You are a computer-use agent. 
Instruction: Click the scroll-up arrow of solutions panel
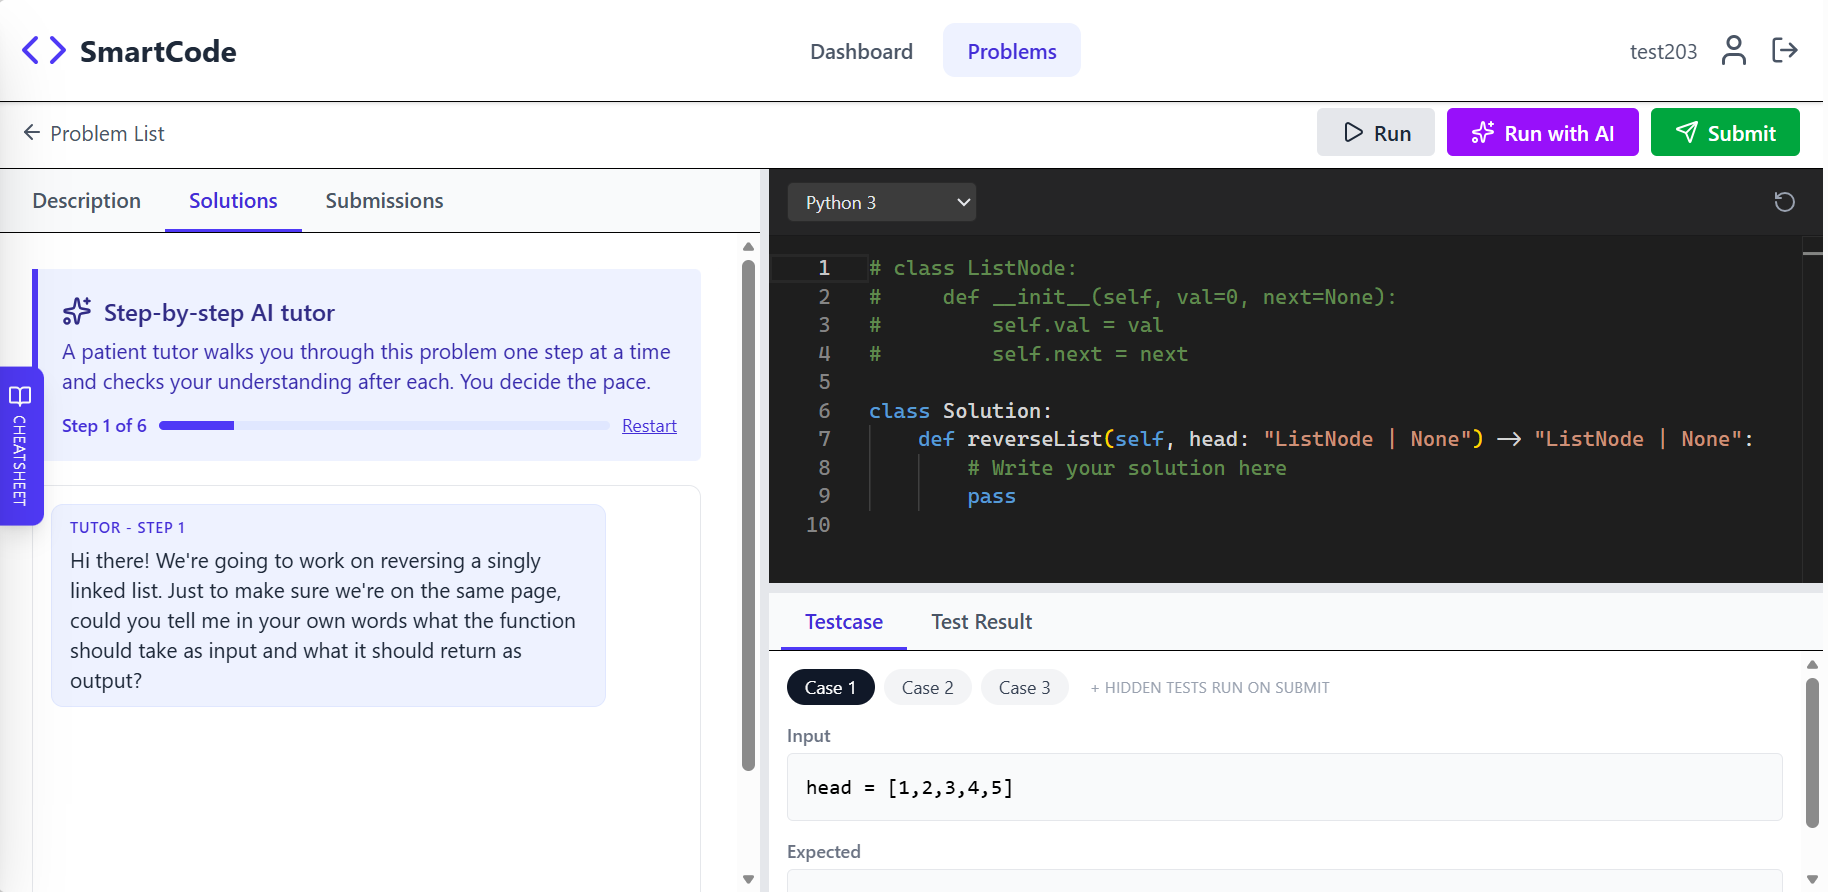click(748, 246)
